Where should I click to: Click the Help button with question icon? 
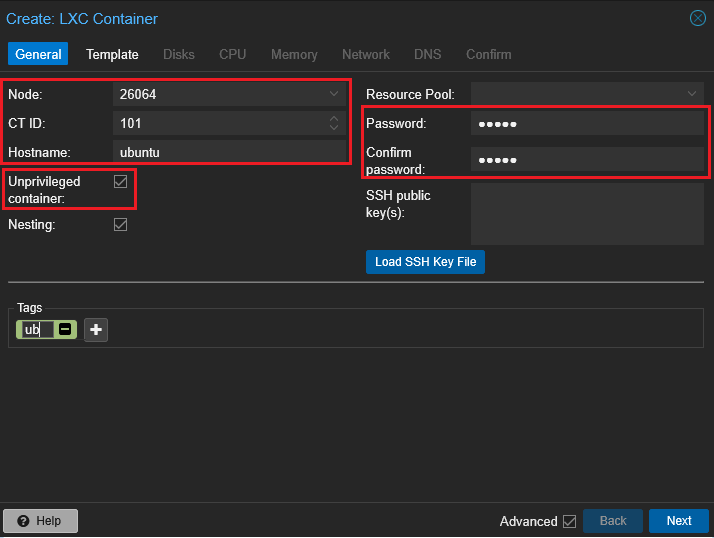click(40, 521)
